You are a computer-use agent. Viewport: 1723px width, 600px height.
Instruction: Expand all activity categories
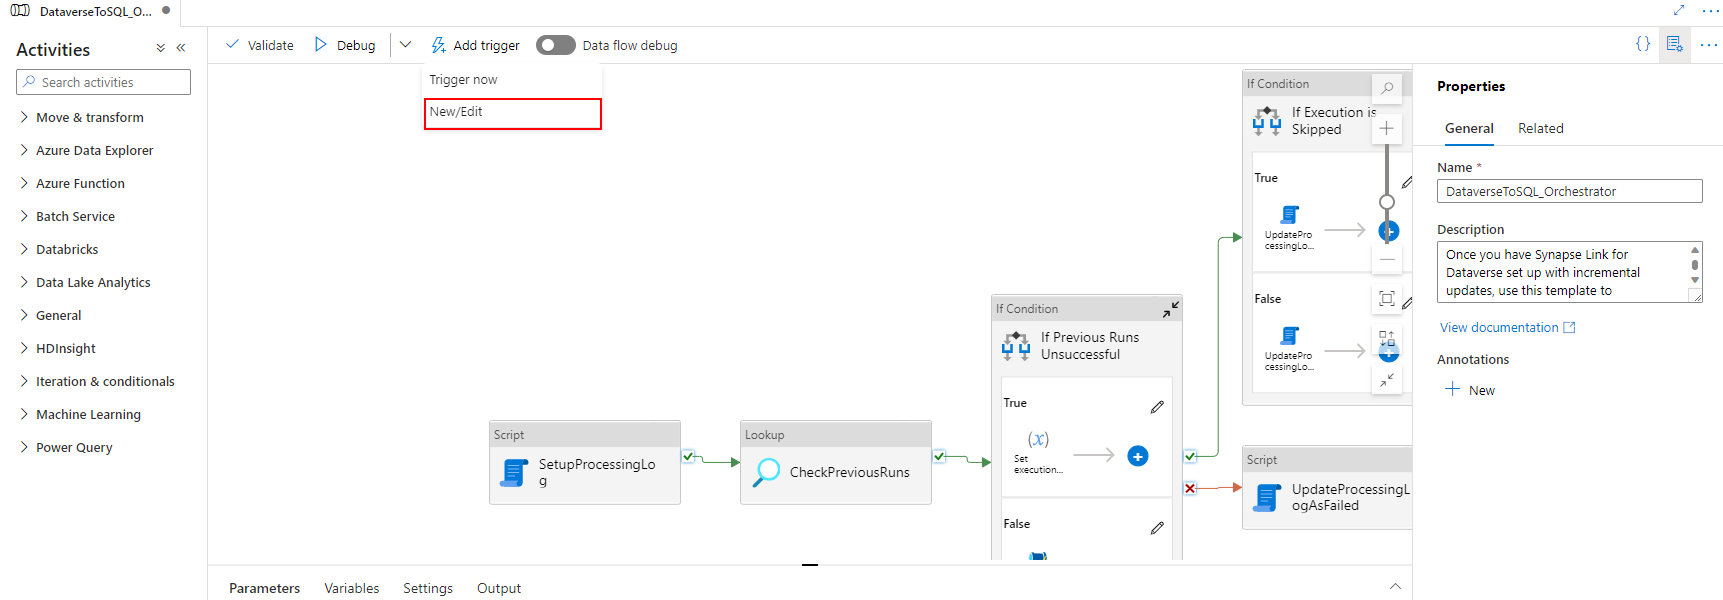pyautogui.click(x=160, y=48)
